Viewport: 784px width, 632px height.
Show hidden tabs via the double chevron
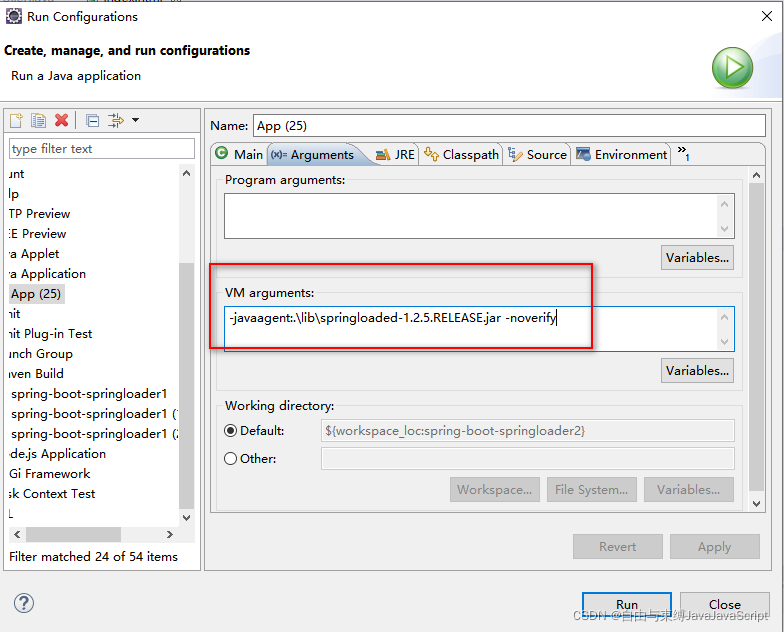684,152
